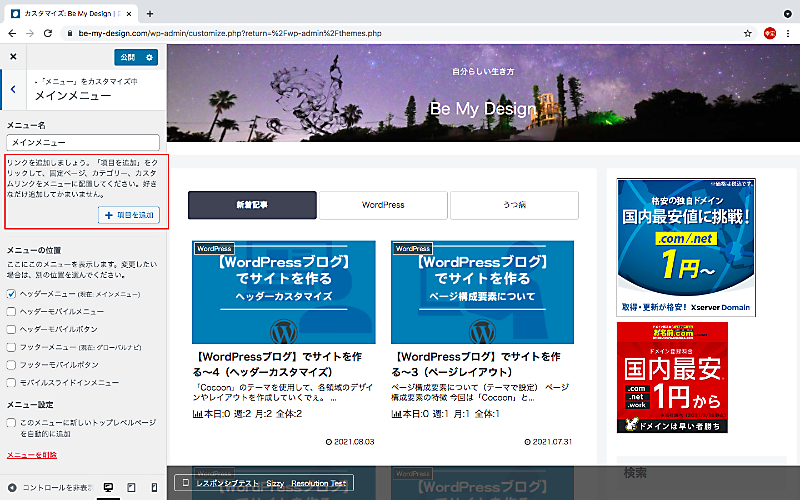Go back using the left chevron arrow
This screenshot has height=500, width=800.
(x=12, y=90)
